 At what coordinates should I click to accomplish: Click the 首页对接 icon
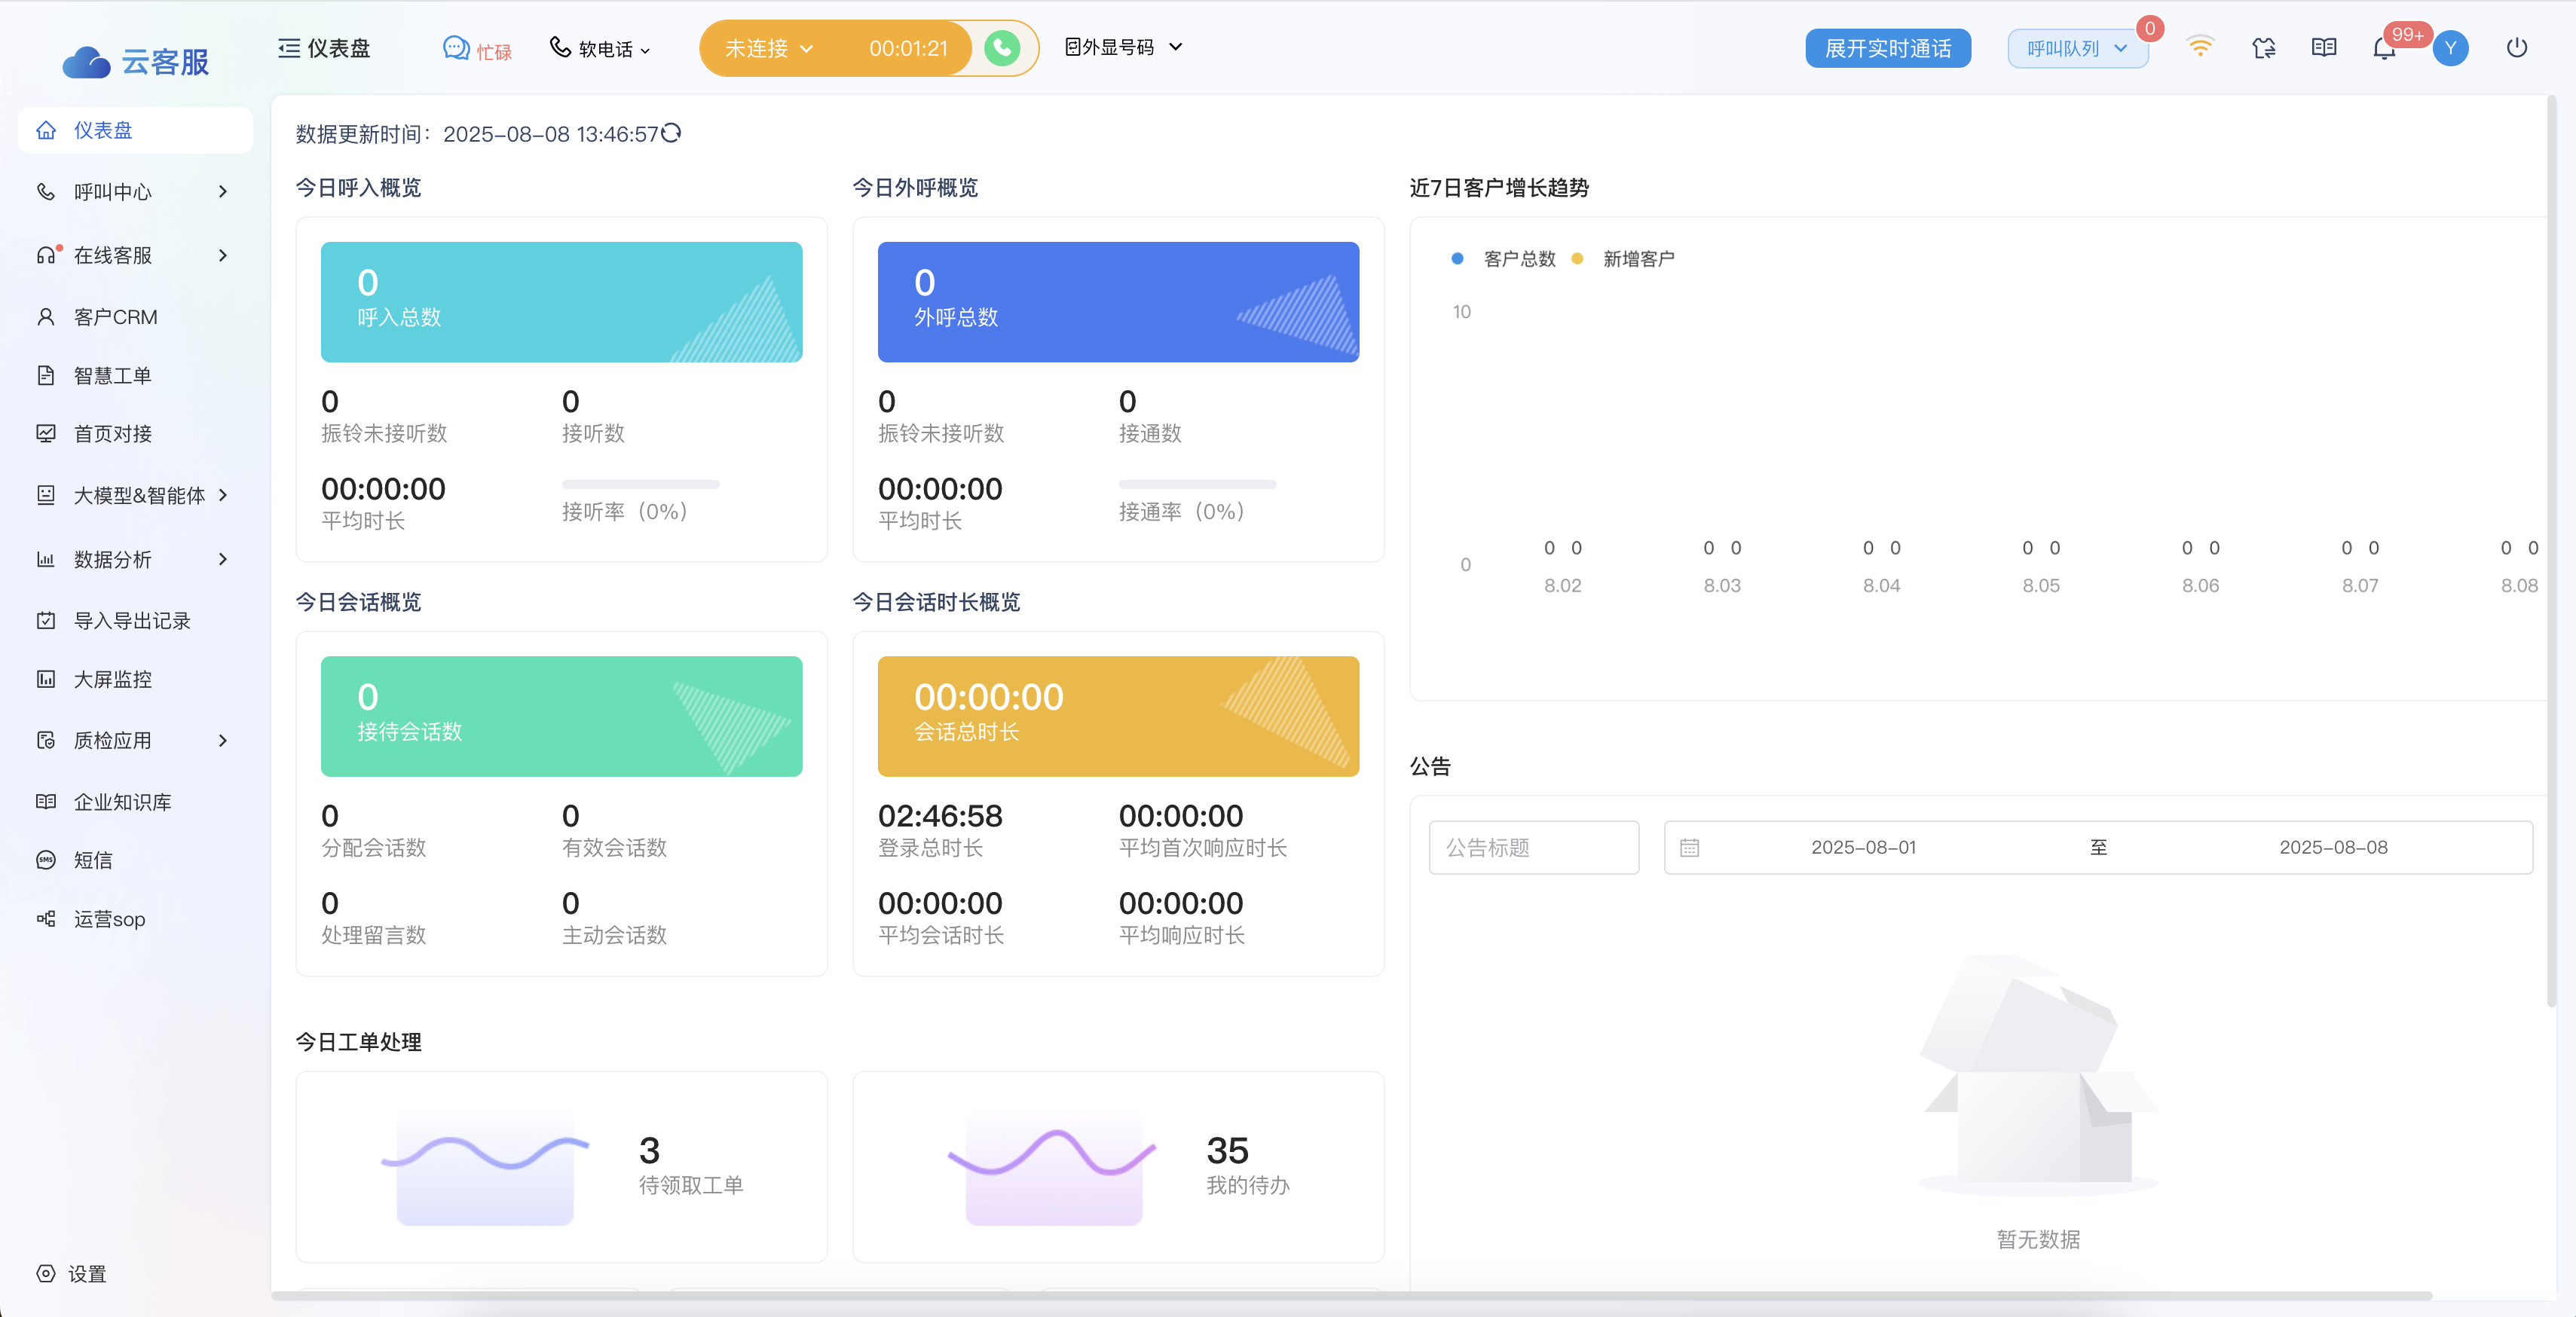[x=46, y=433]
